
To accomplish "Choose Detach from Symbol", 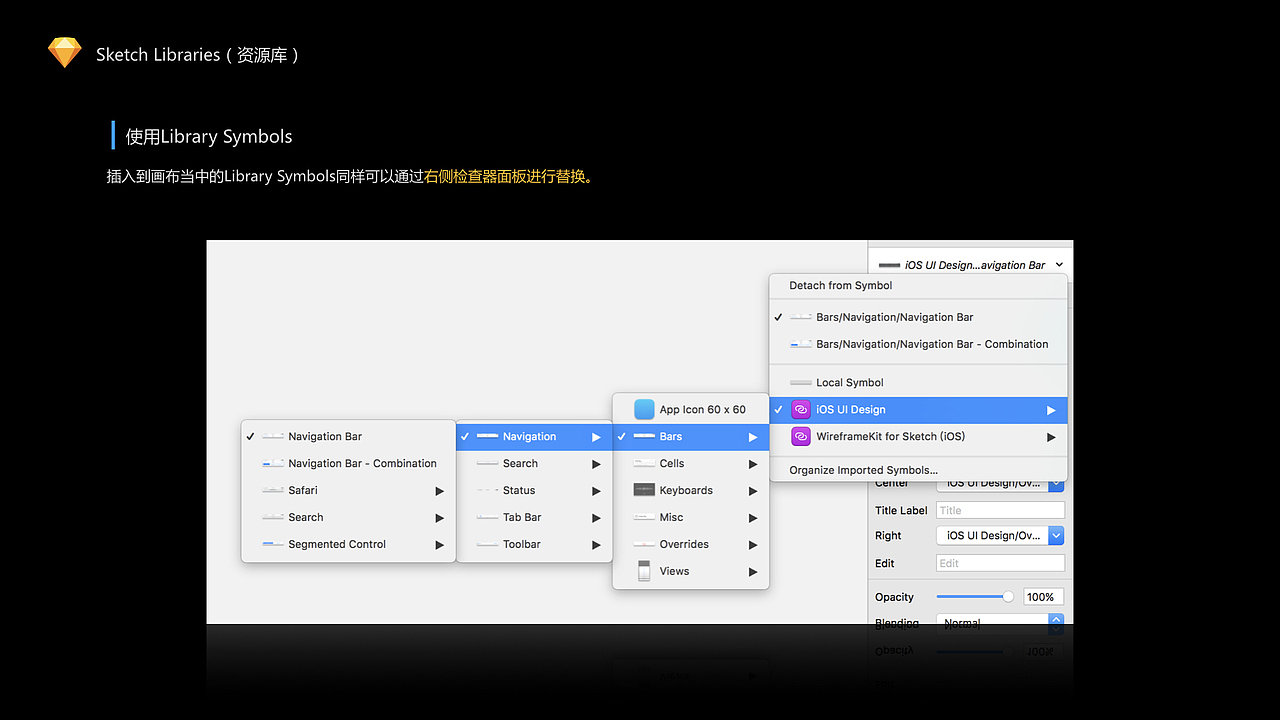I will (918, 285).
